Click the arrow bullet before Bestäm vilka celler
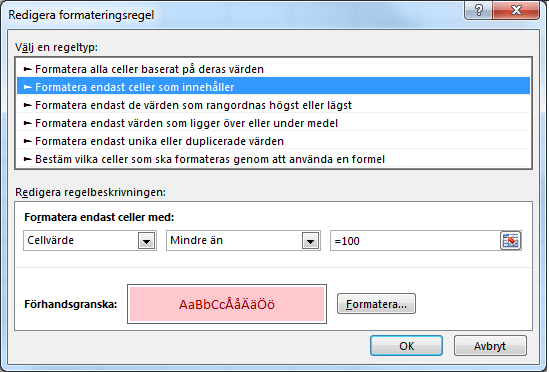Viewport: 549px width, 372px height. click(x=28, y=159)
